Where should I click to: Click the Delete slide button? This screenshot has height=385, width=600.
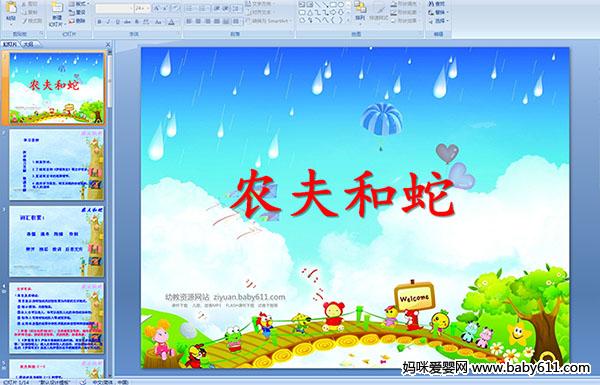[x=78, y=21]
